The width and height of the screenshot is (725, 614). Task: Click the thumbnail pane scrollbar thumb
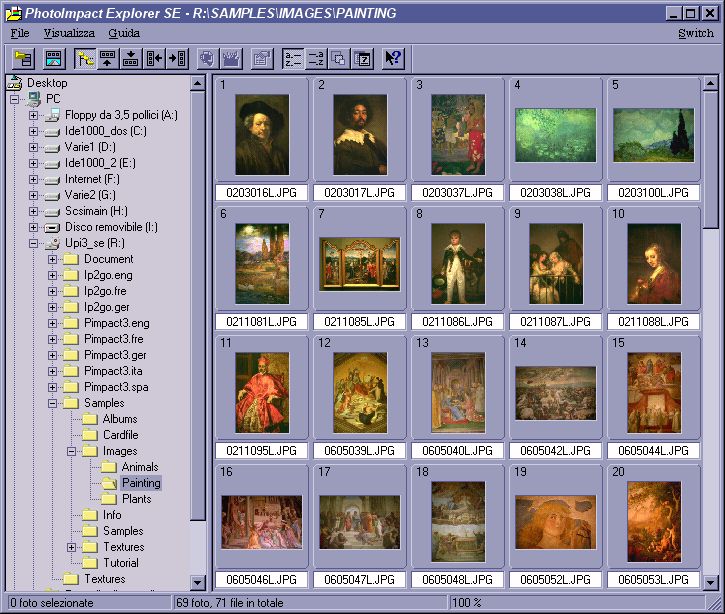[710, 160]
